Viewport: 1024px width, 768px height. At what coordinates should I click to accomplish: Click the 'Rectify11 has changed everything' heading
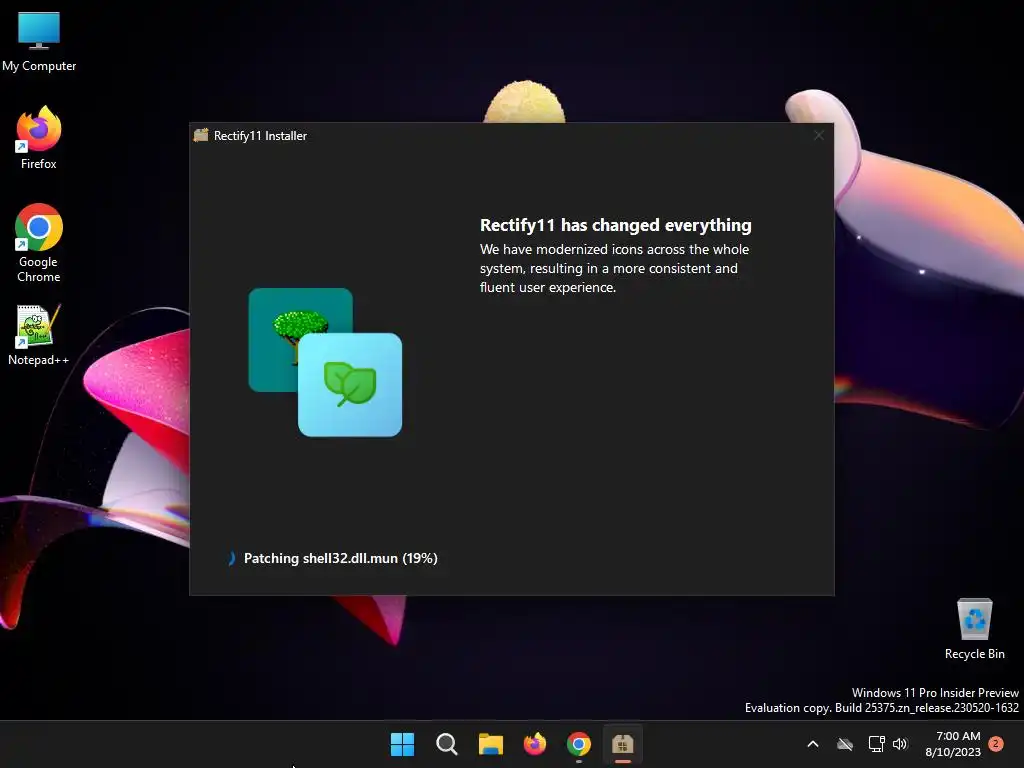pyautogui.click(x=615, y=225)
